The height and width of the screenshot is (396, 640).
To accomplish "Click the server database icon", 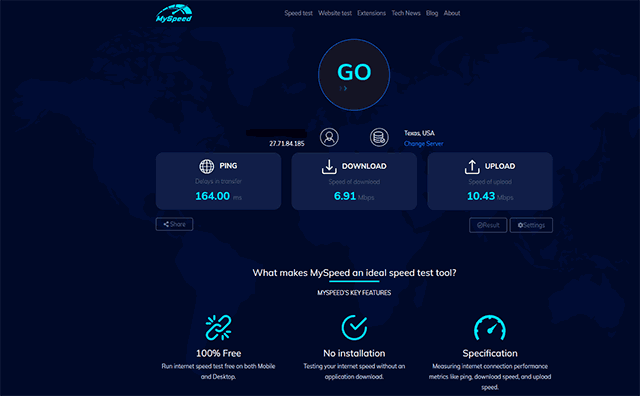I will (379, 137).
